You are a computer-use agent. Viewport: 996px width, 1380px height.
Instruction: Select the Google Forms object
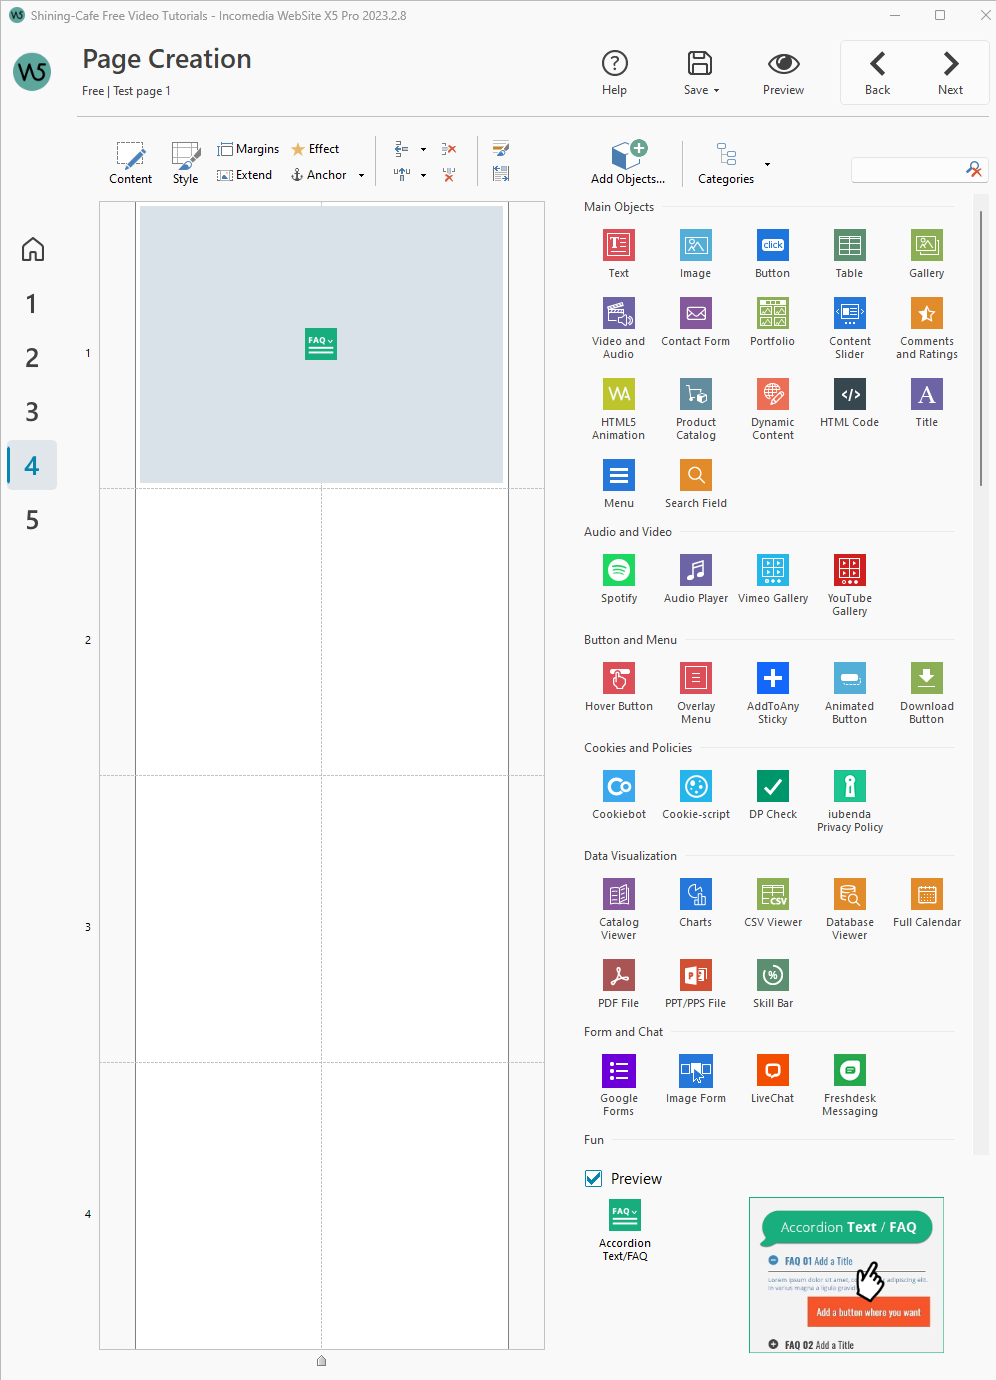click(x=618, y=1070)
